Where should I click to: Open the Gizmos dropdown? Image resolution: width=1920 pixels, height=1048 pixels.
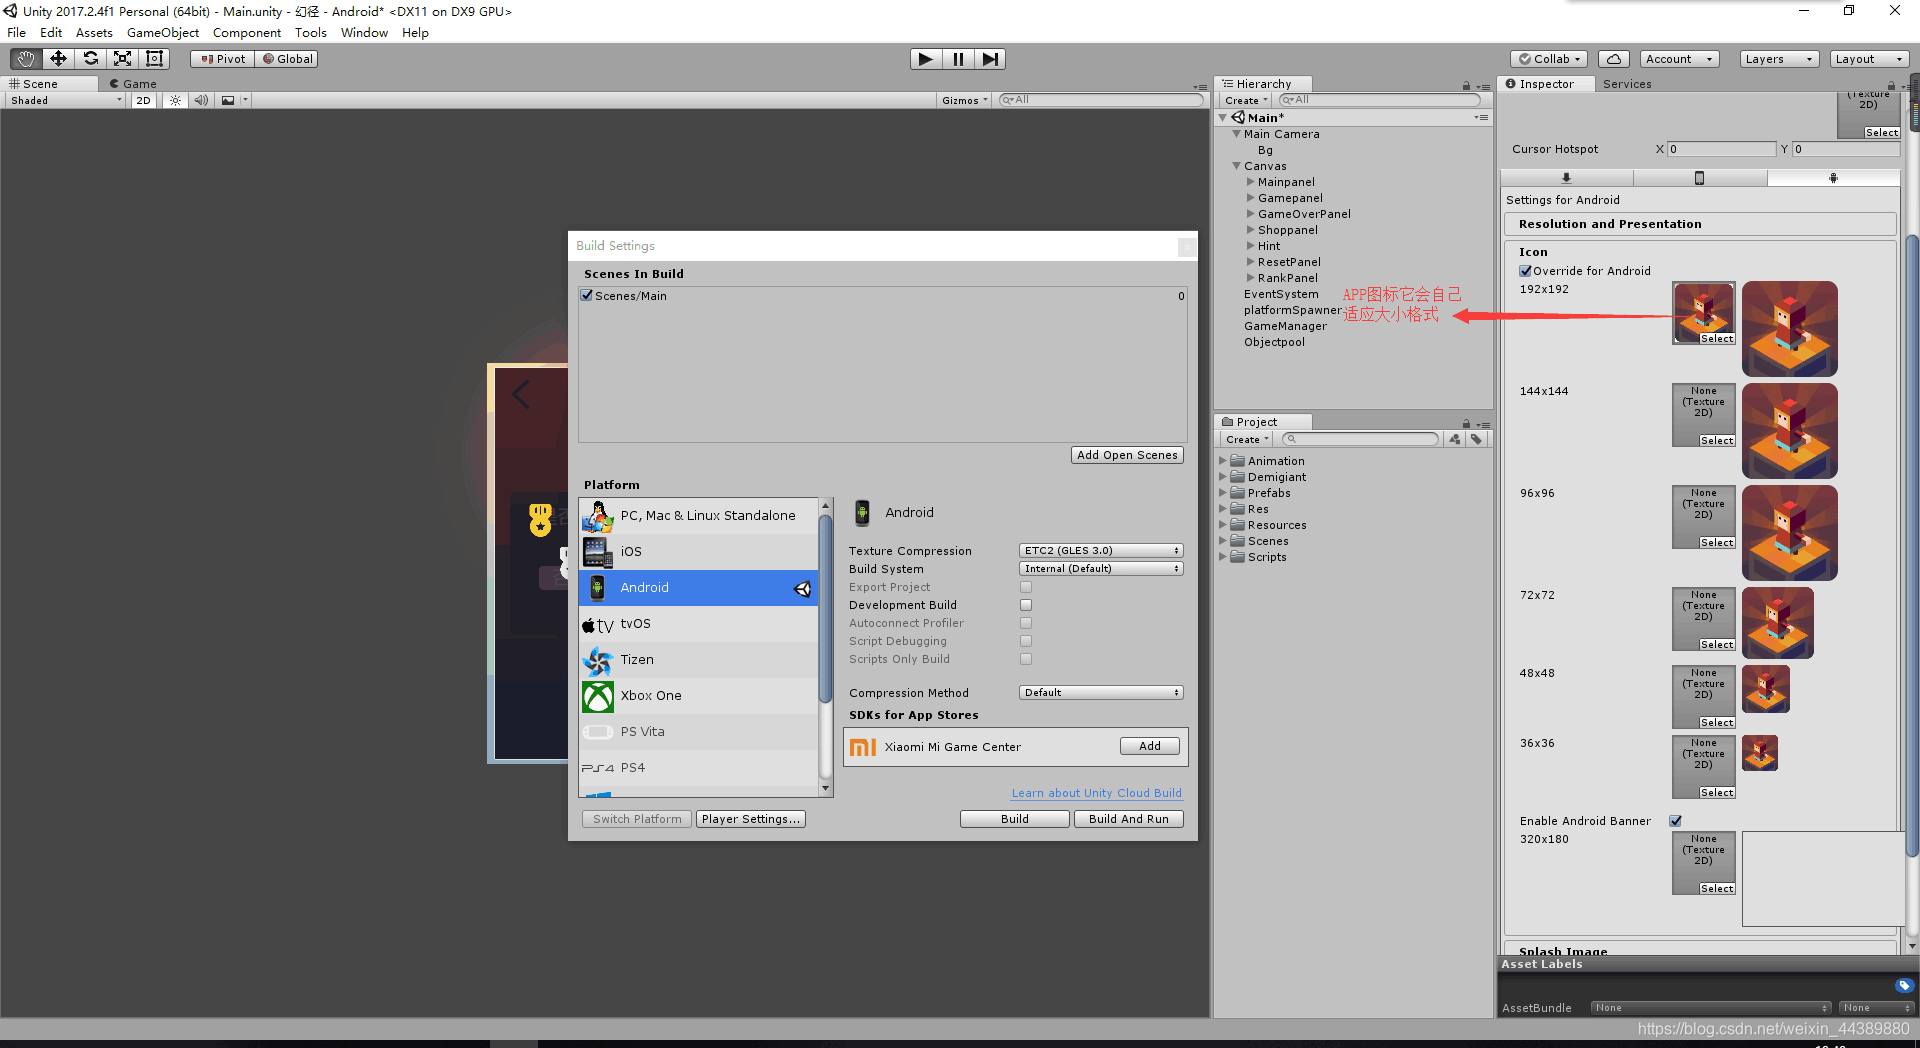[x=965, y=100]
